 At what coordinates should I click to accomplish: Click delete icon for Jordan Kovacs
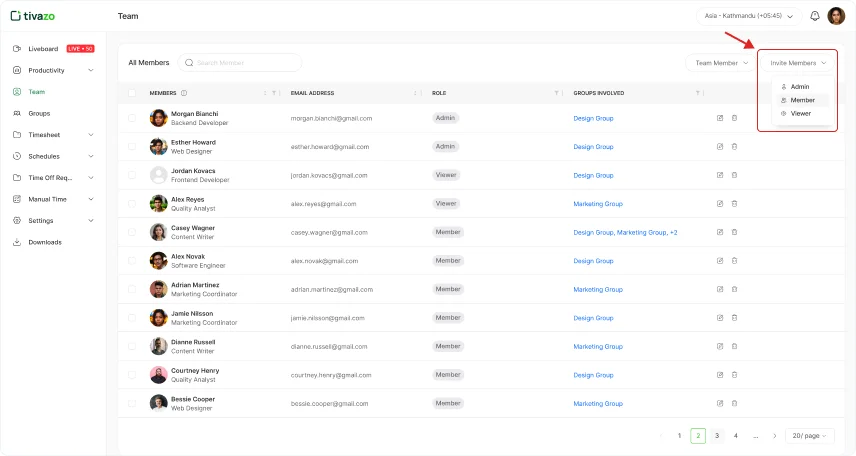(734, 175)
